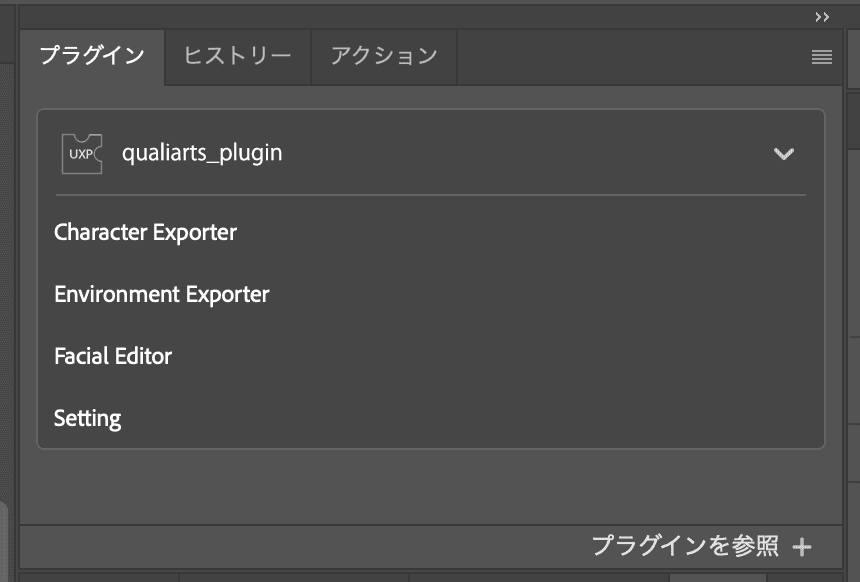Switch to the プラグイン tab

92,56
